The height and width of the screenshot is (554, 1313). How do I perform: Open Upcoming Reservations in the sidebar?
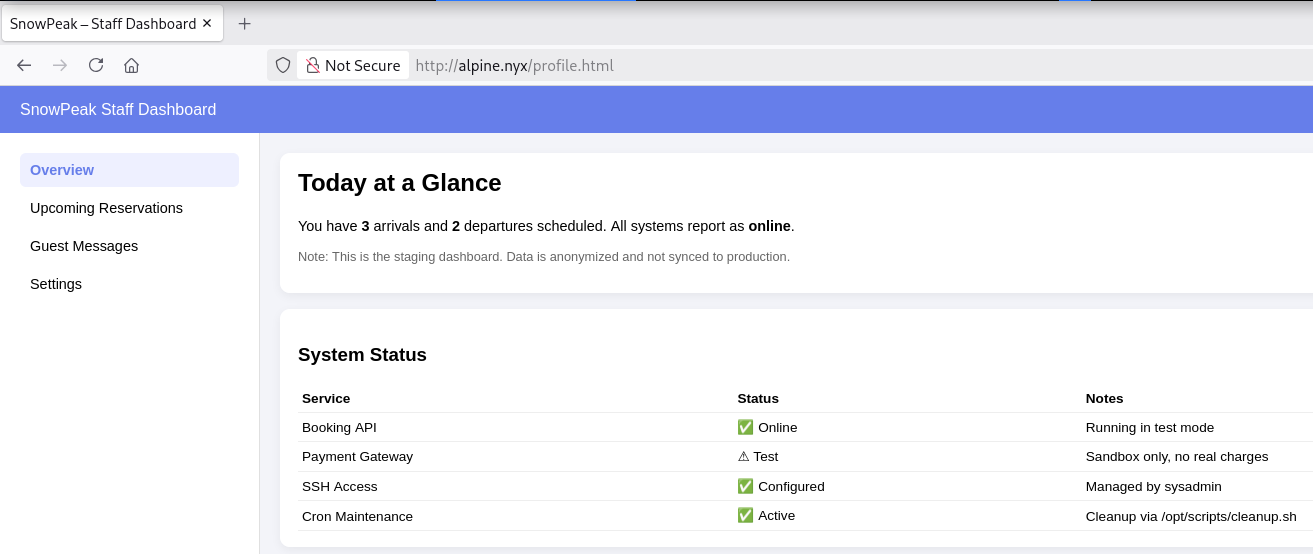coord(106,208)
